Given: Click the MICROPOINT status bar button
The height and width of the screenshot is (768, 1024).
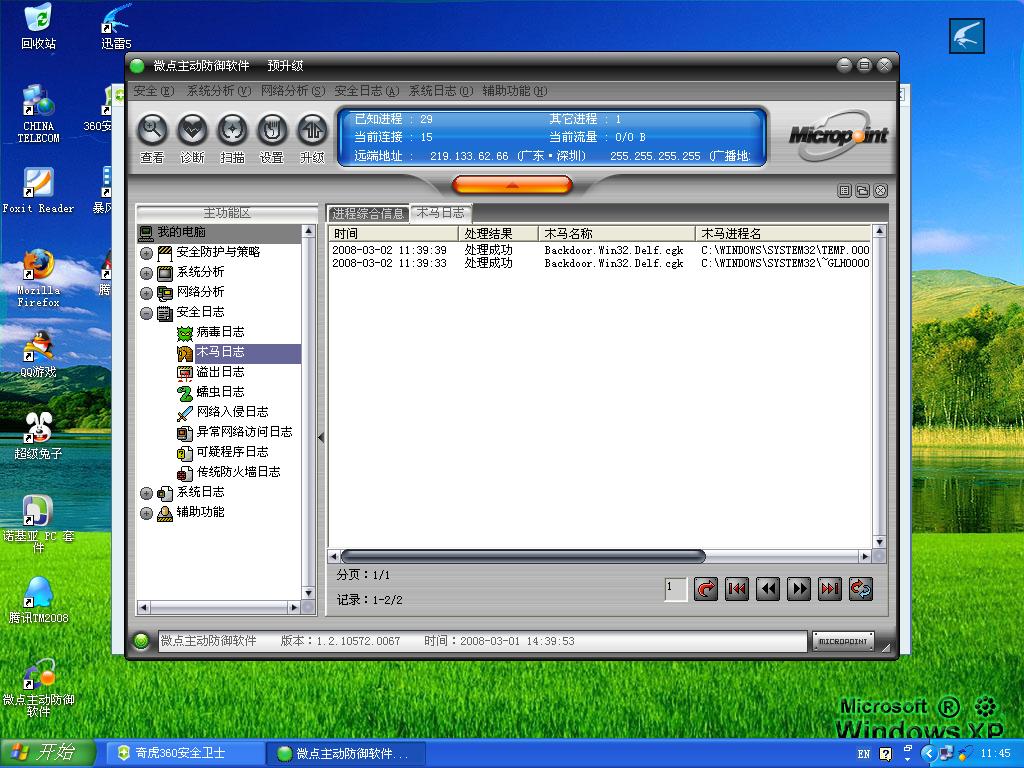Looking at the screenshot, I should tap(842, 641).
